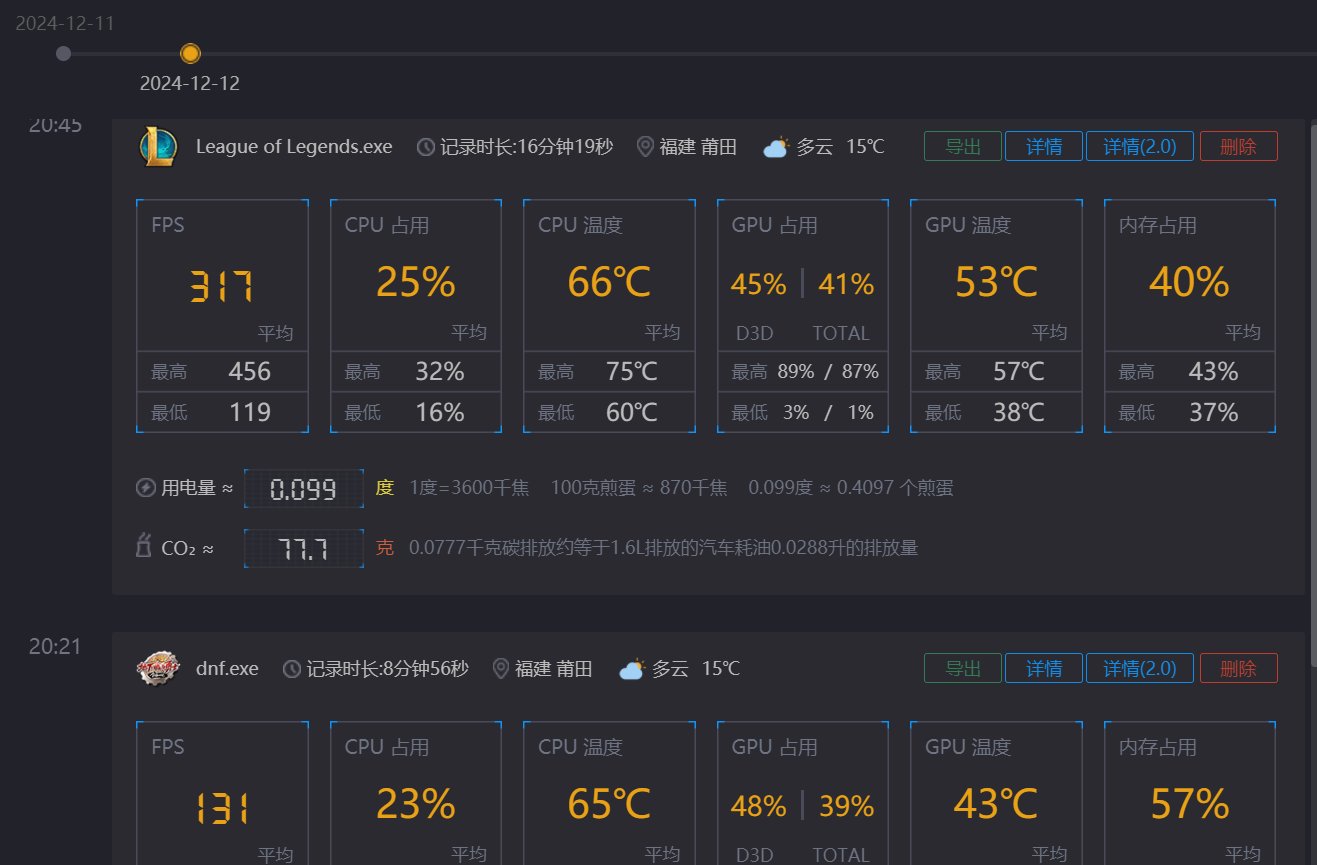This screenshot has height=865, width=1317.
Task: Export the dnf.exe record with 导出
Action: tap(962, 668)
